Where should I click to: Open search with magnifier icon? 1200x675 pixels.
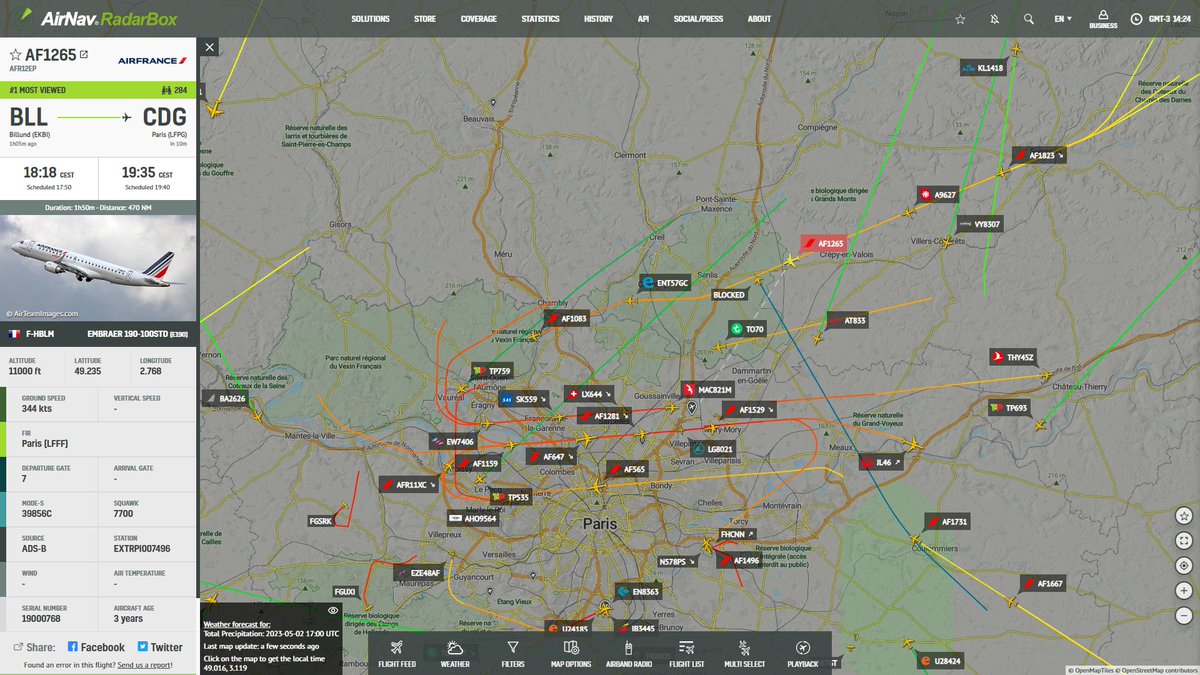[x=1028, y=19]
